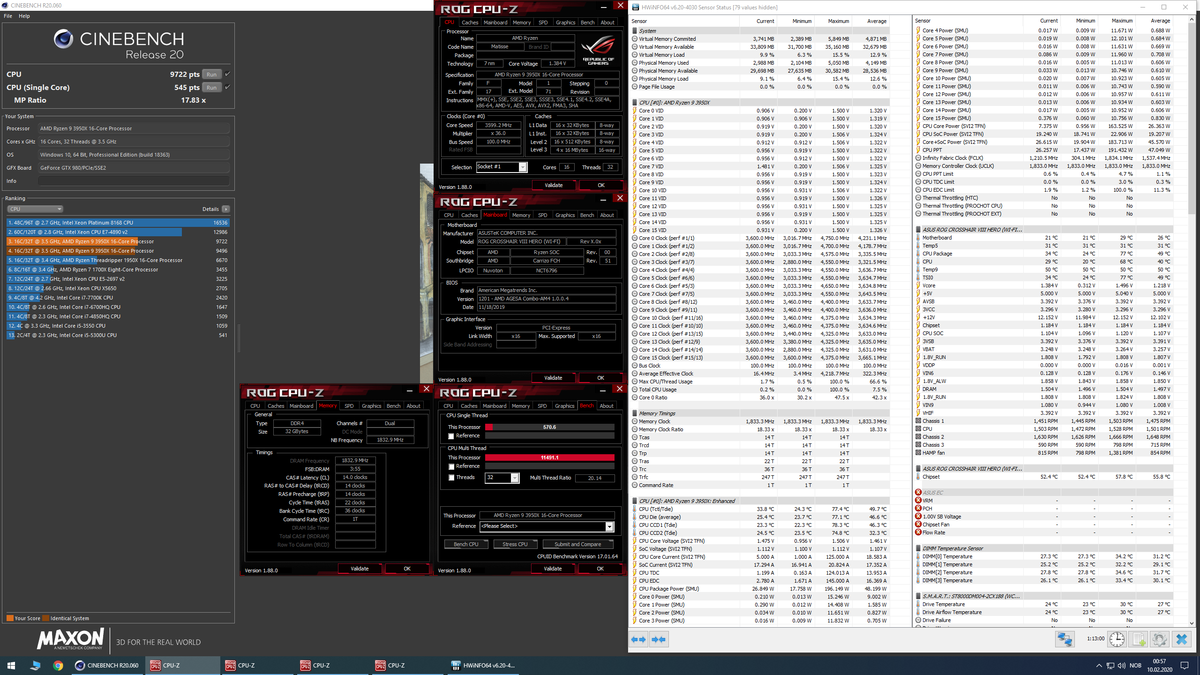Select DIMM Temperature Sensor group header
Image resolution: width=1200 pixels, height=675 pixels.
[x=1042, y=548]
